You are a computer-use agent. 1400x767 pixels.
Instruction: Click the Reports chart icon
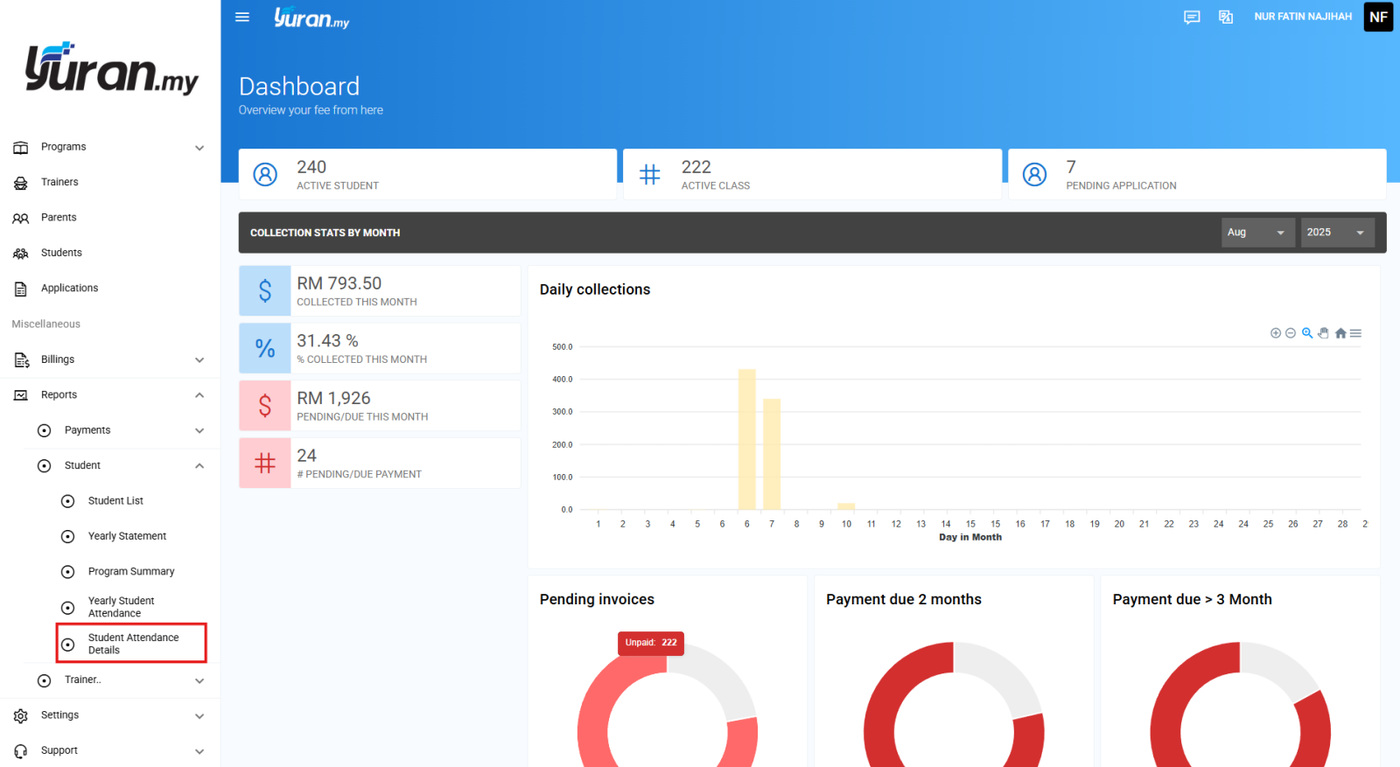(20, 395)
